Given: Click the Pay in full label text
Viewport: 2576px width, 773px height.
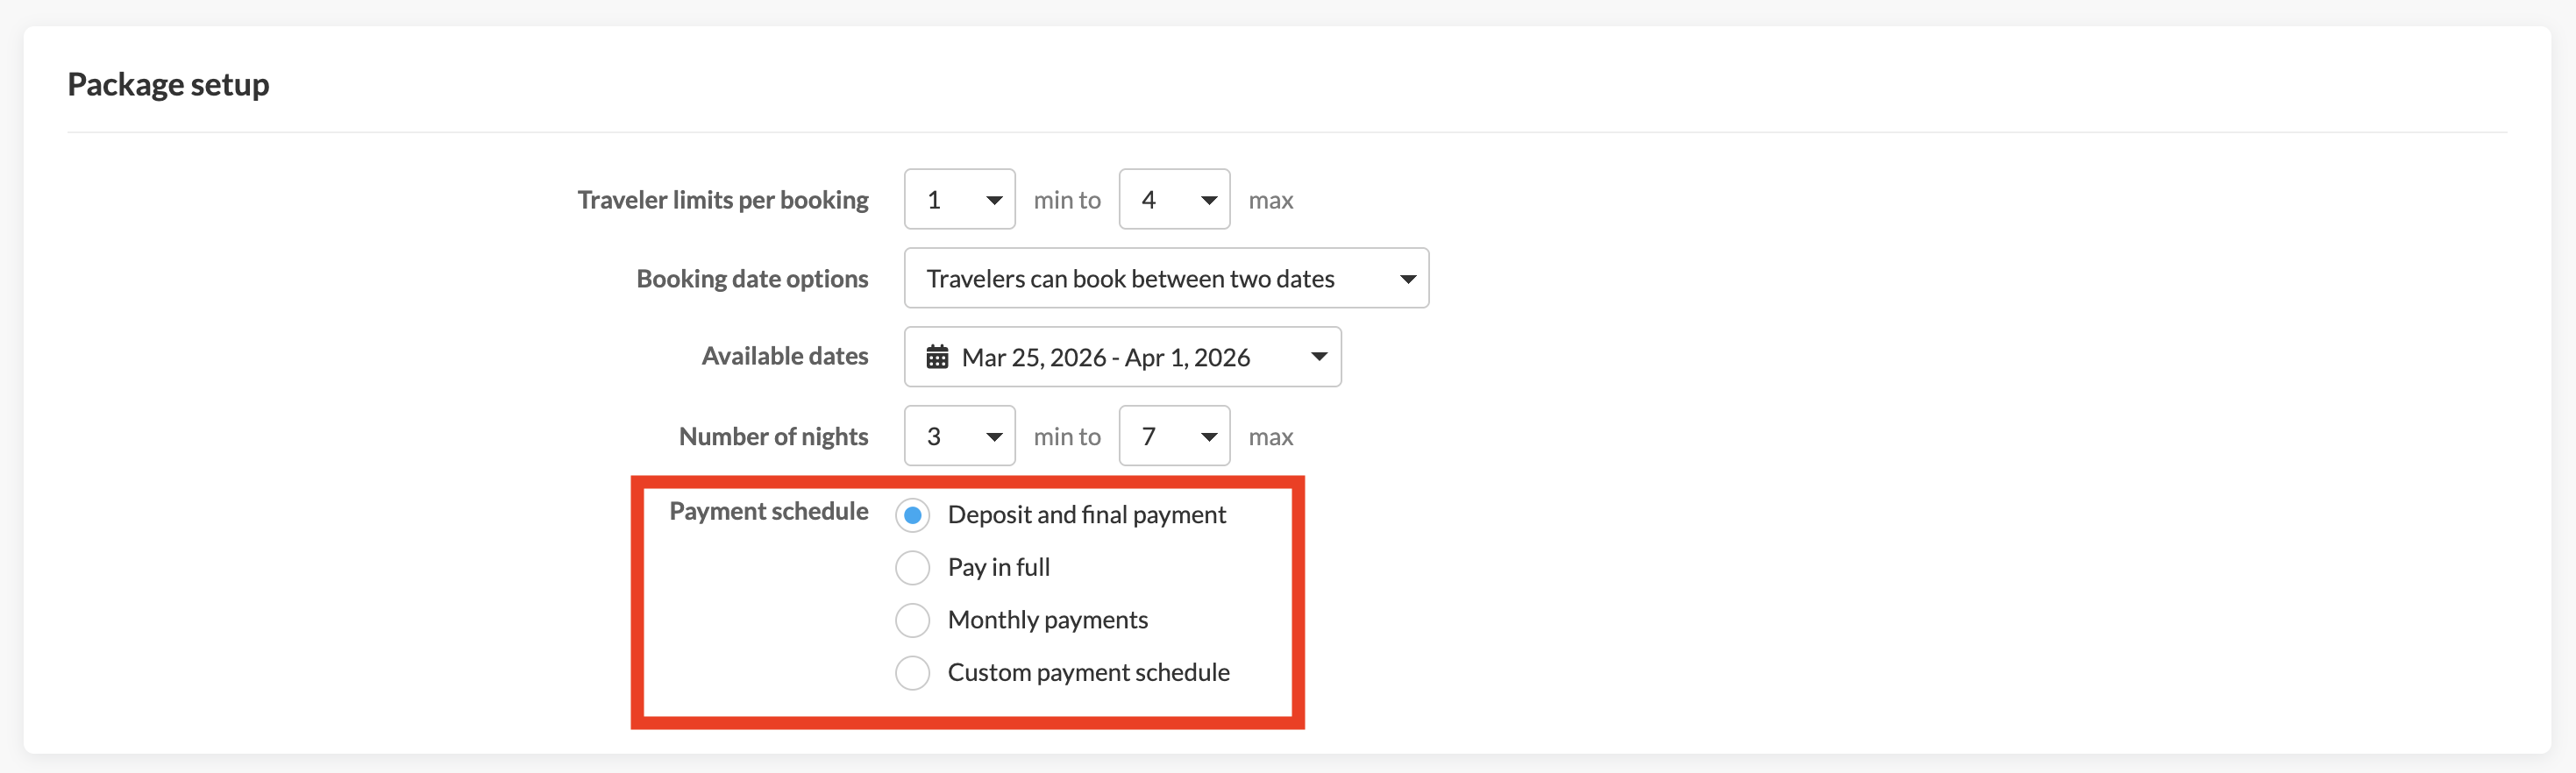Looking at the screenshot, I should 998,568.
